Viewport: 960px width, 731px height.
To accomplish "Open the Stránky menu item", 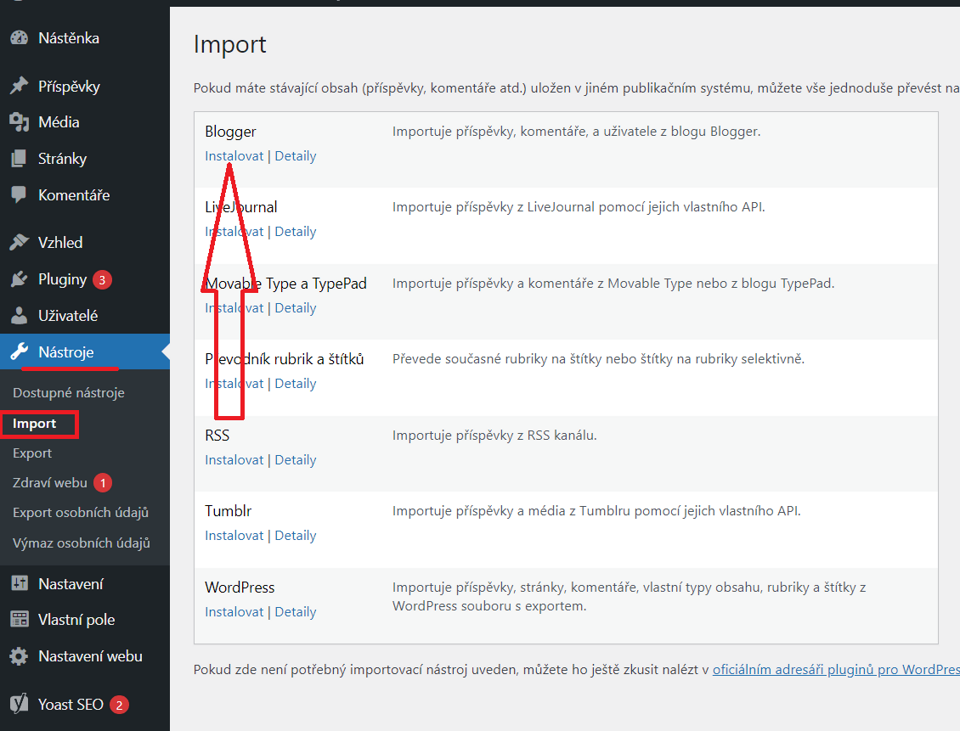I will [x=62, y=159].
